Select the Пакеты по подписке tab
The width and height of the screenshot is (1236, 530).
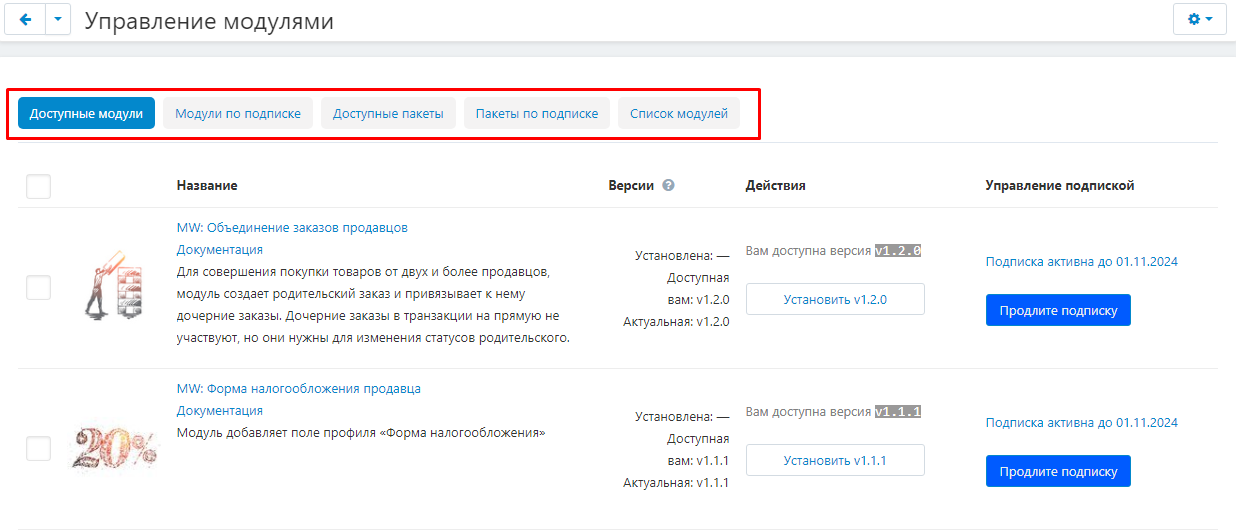pyautogui.click(x=536, y=114)
